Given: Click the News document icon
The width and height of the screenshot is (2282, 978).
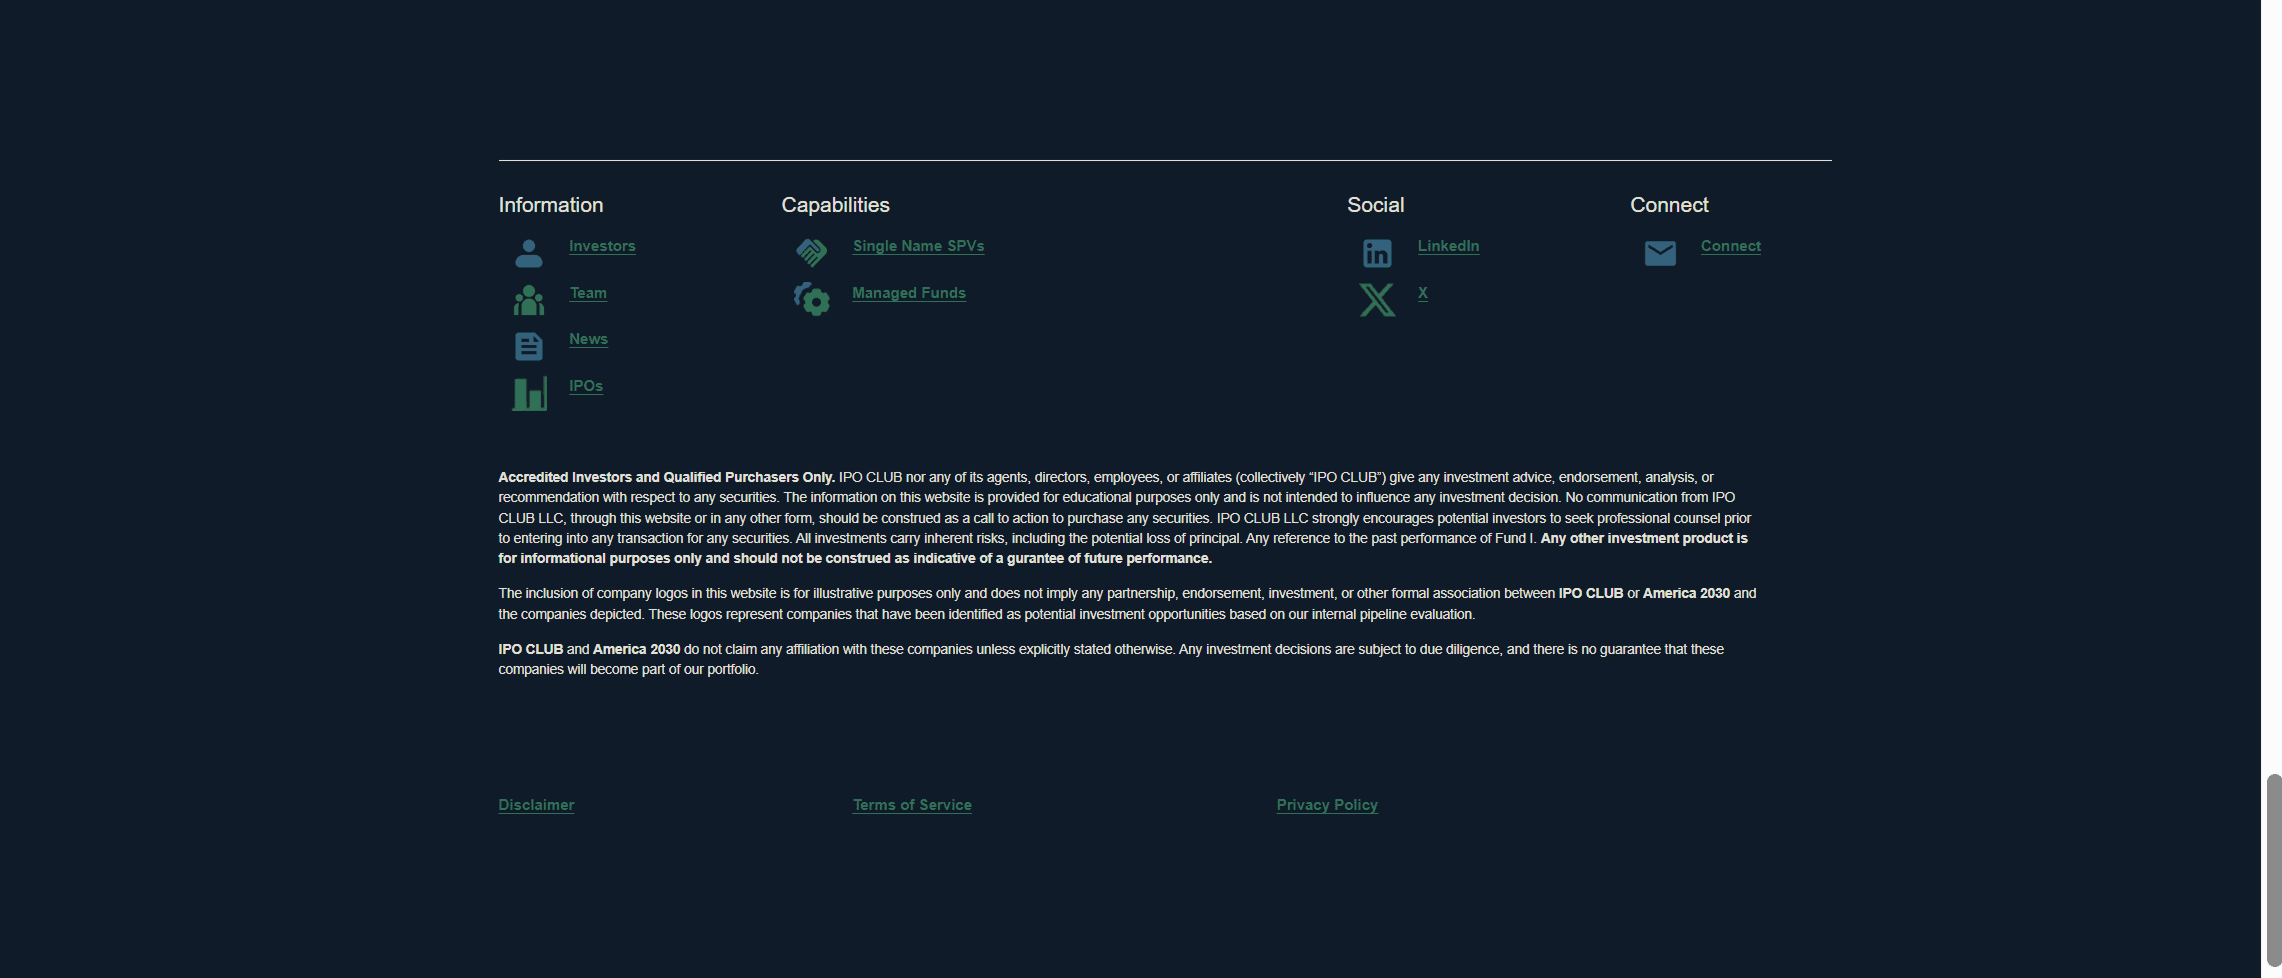Looking at the screenshot, I should [x=529, y=346].
